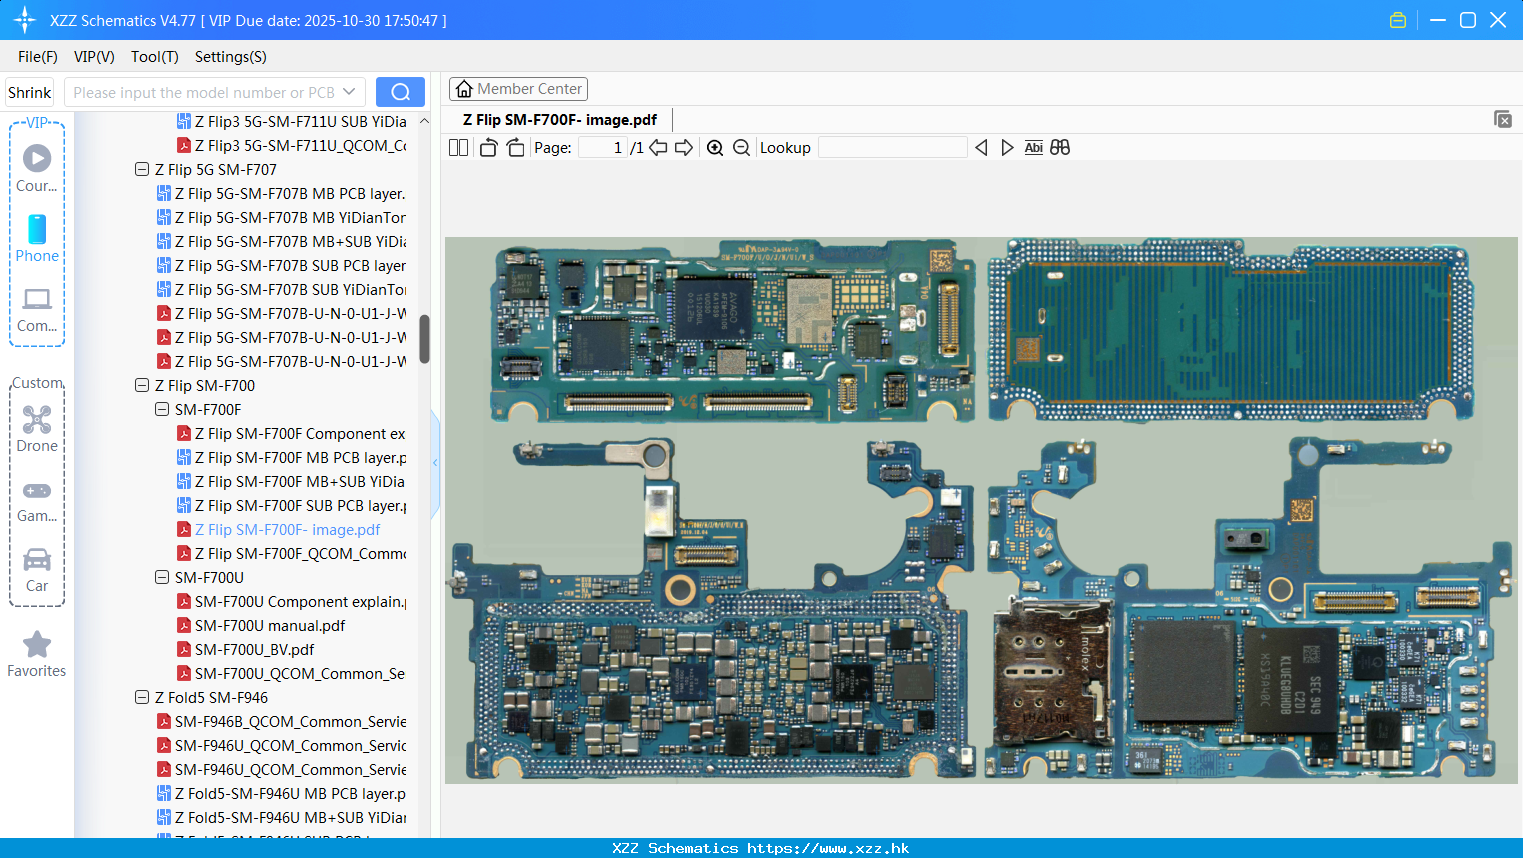
Task: Collapse the SM-F700F subfolder
Action: pyautogui.click(x=162, y=410)
